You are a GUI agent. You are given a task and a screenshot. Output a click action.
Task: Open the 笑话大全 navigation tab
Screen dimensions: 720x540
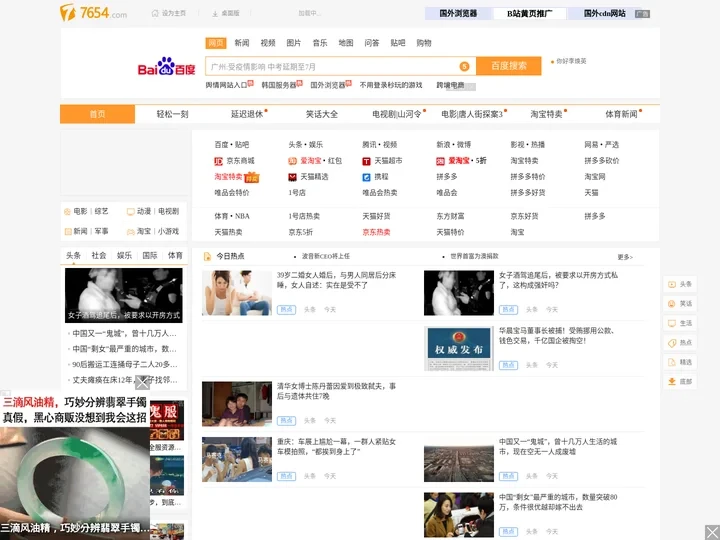(322, 114)
